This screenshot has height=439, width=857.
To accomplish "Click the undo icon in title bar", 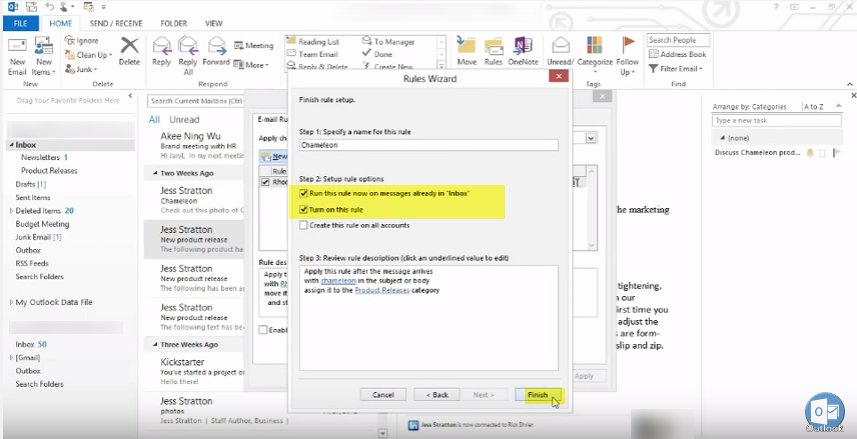I will 50,7.
